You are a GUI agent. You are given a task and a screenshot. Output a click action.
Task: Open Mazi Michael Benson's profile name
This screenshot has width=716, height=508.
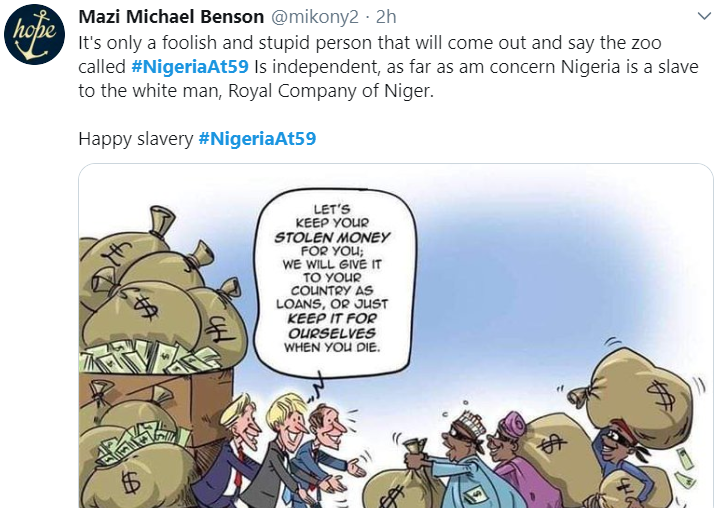(x=171, y=17)
